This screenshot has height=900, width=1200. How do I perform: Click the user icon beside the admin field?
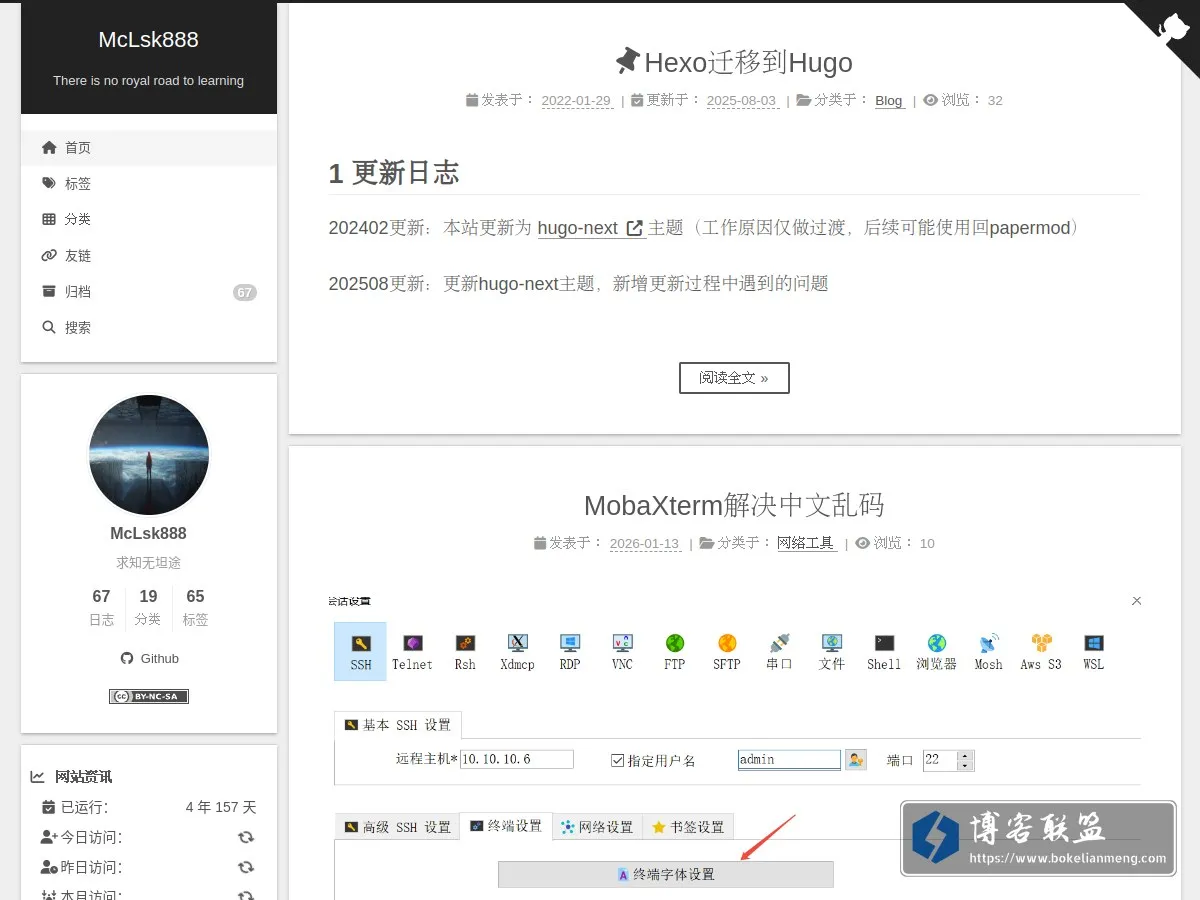pos(855,760)
